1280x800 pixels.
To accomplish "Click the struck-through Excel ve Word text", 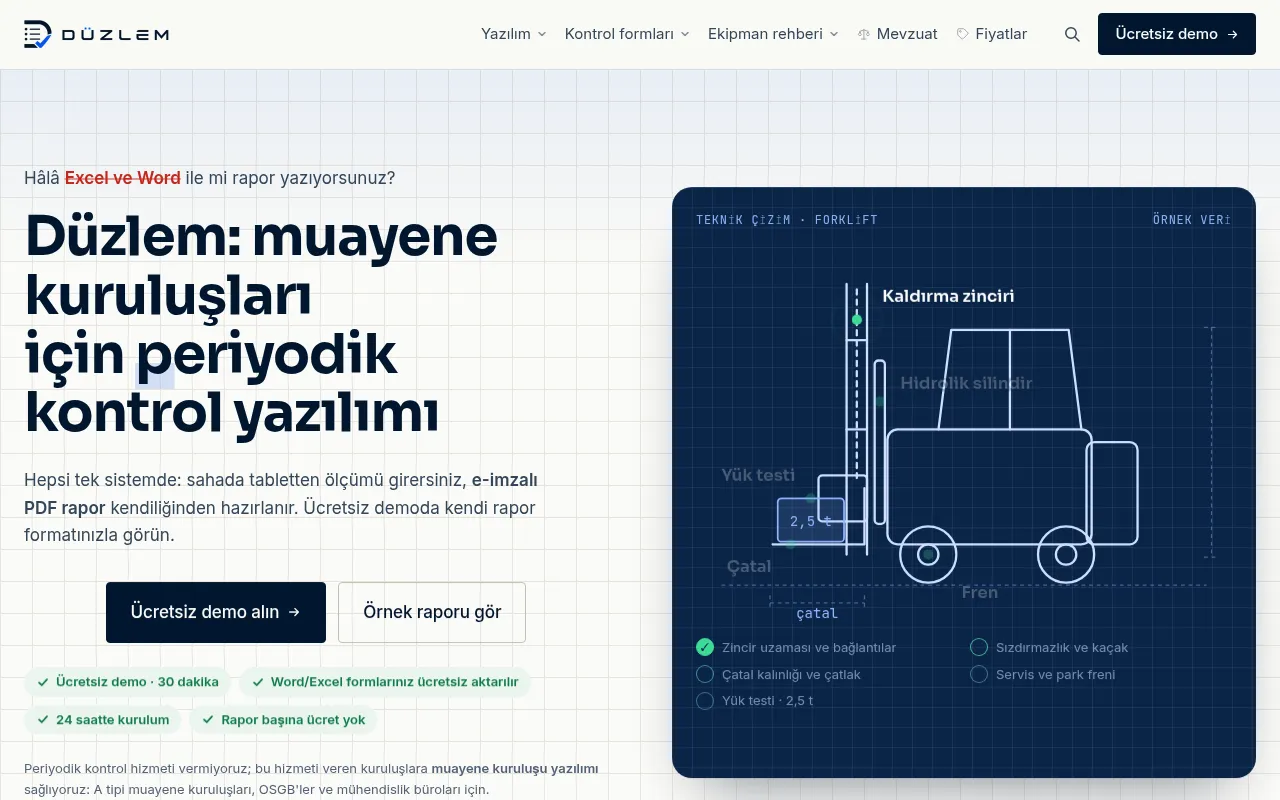I will [x=123, y=178].
